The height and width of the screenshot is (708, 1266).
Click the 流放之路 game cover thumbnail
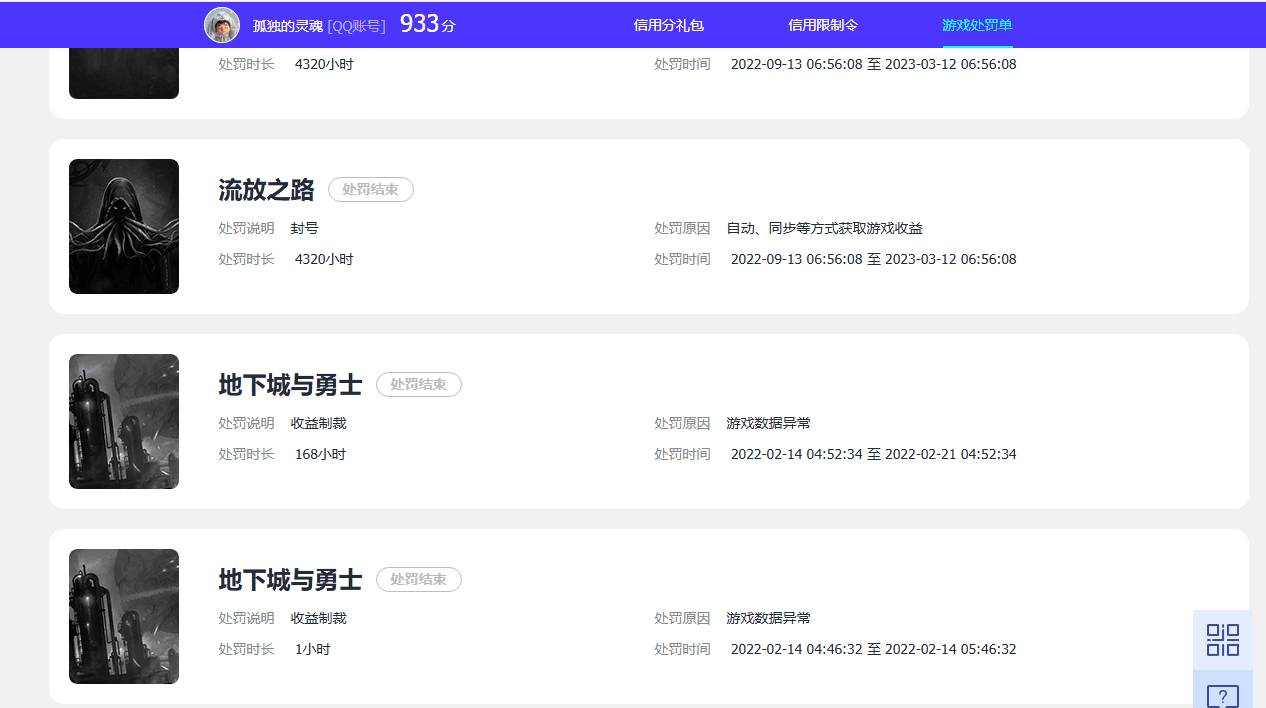124,226
